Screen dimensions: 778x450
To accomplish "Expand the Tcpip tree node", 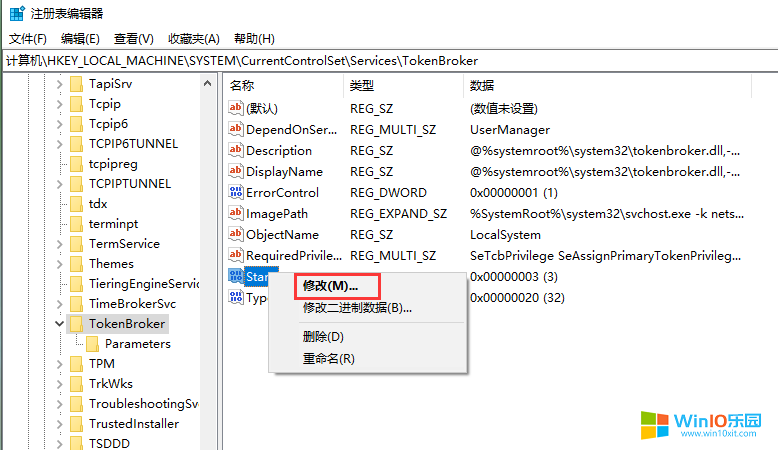I will click(60, 104).
